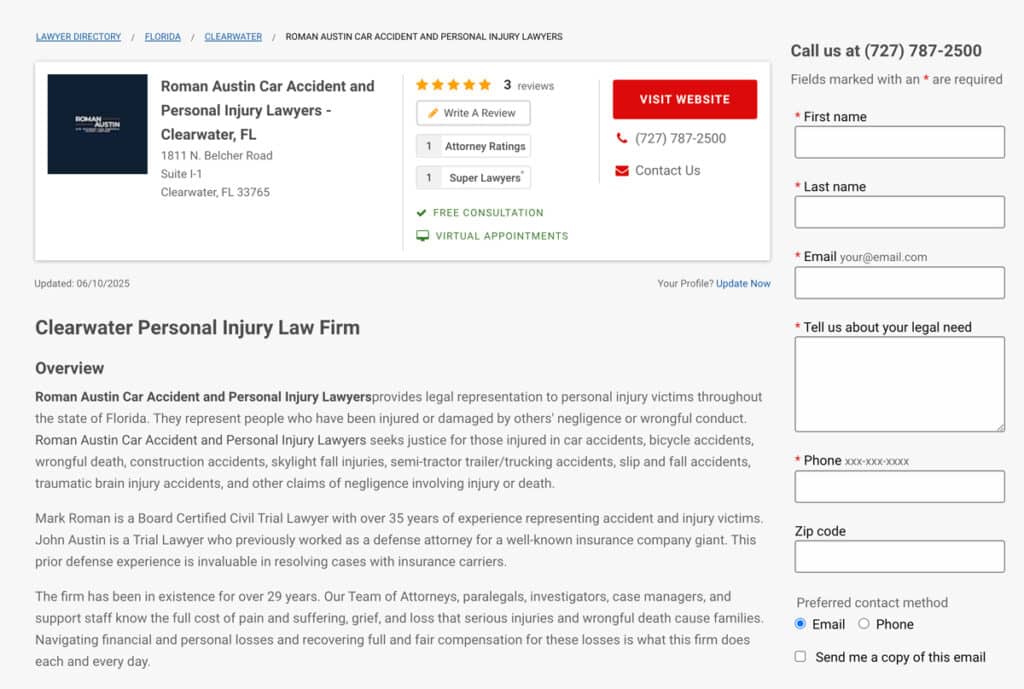This screenshot has height=689, width=1024.
Task: Focus the Phone input field
Action: click(899, 487)
